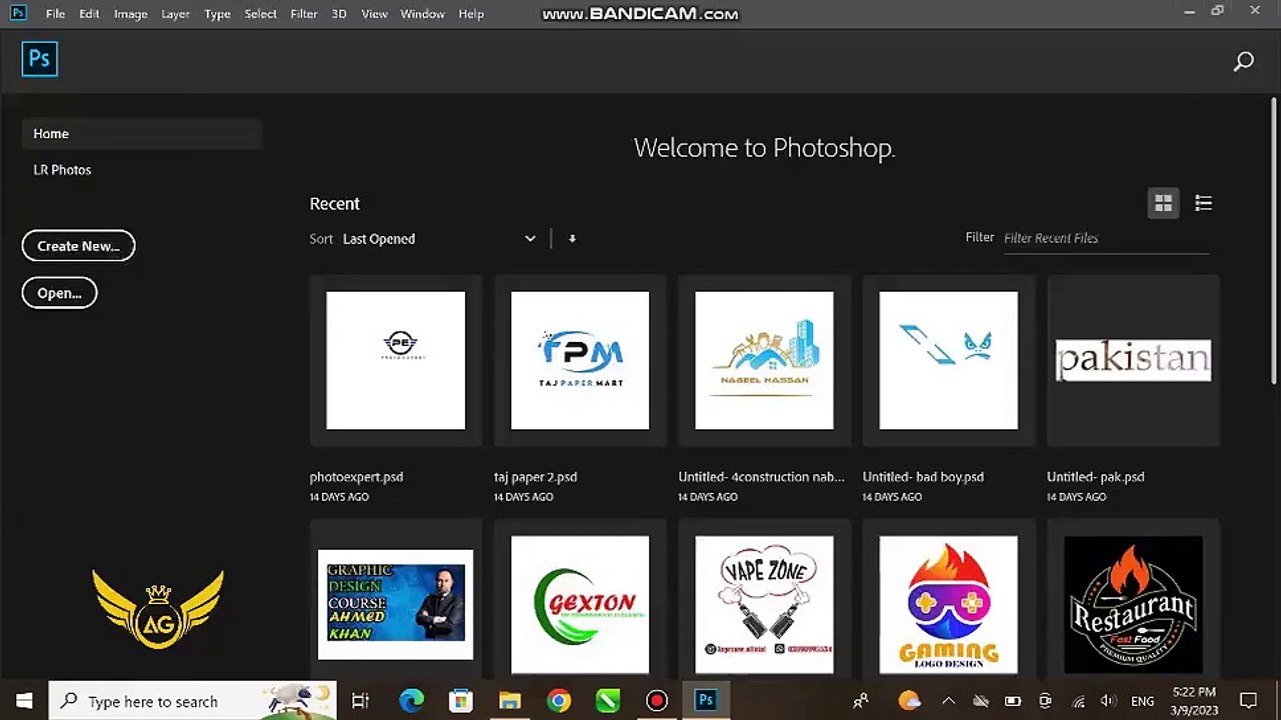Open Microsoft Store from the taskbar
This screenshot has height=720, width=1281.
click(x=460, y=701)
